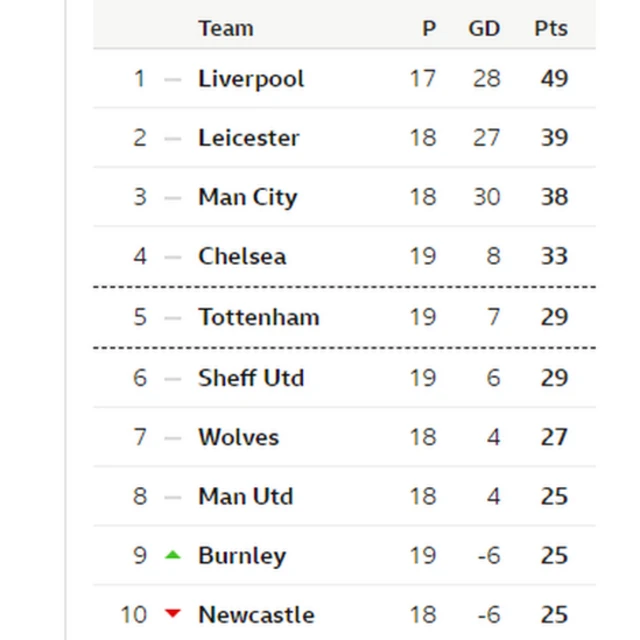Click the green up arrow beside Burnley

(x=173, y=555)
